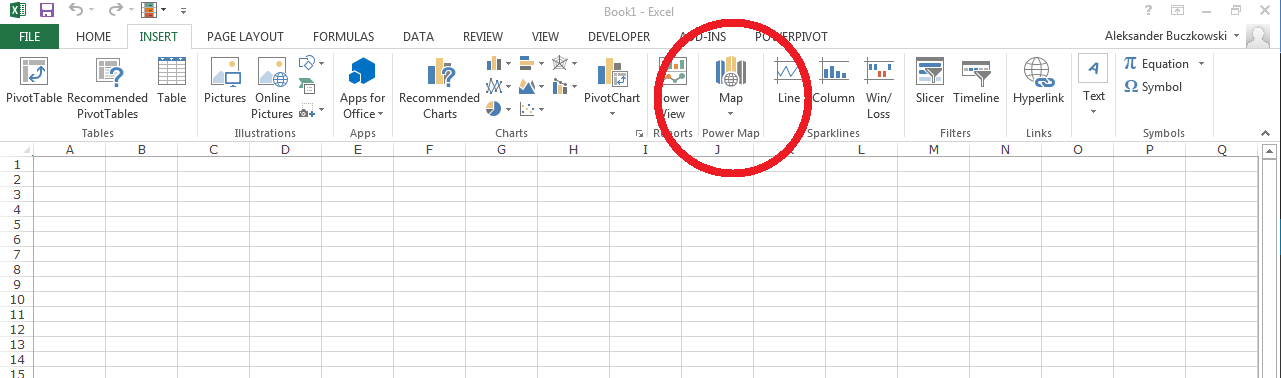Open the FILE menu
The image size is (1281, 378).
(30, 37)
